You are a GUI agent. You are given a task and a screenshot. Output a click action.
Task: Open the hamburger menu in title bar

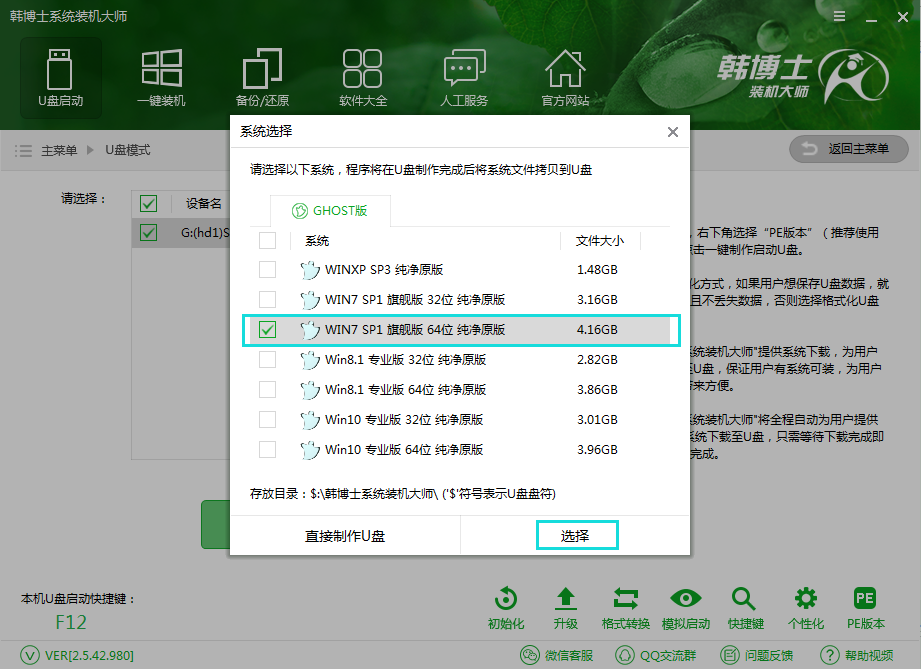point(841,18)
